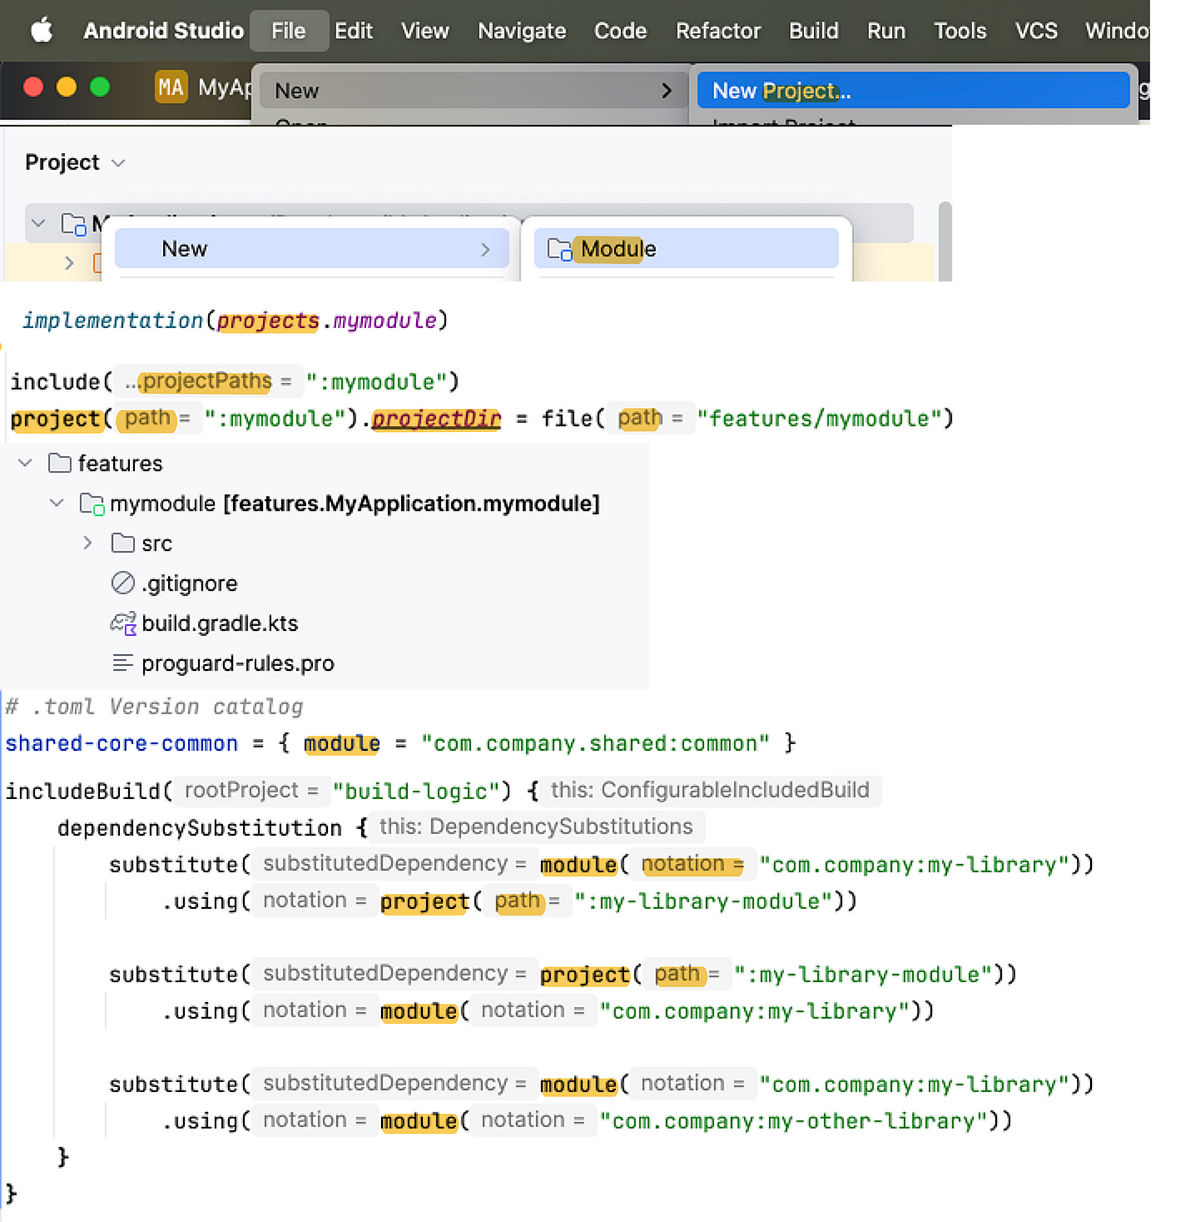Click the vertical scrollbar near the tree
Viewport: 1200px width, 1222px height.
coord(944,240)
